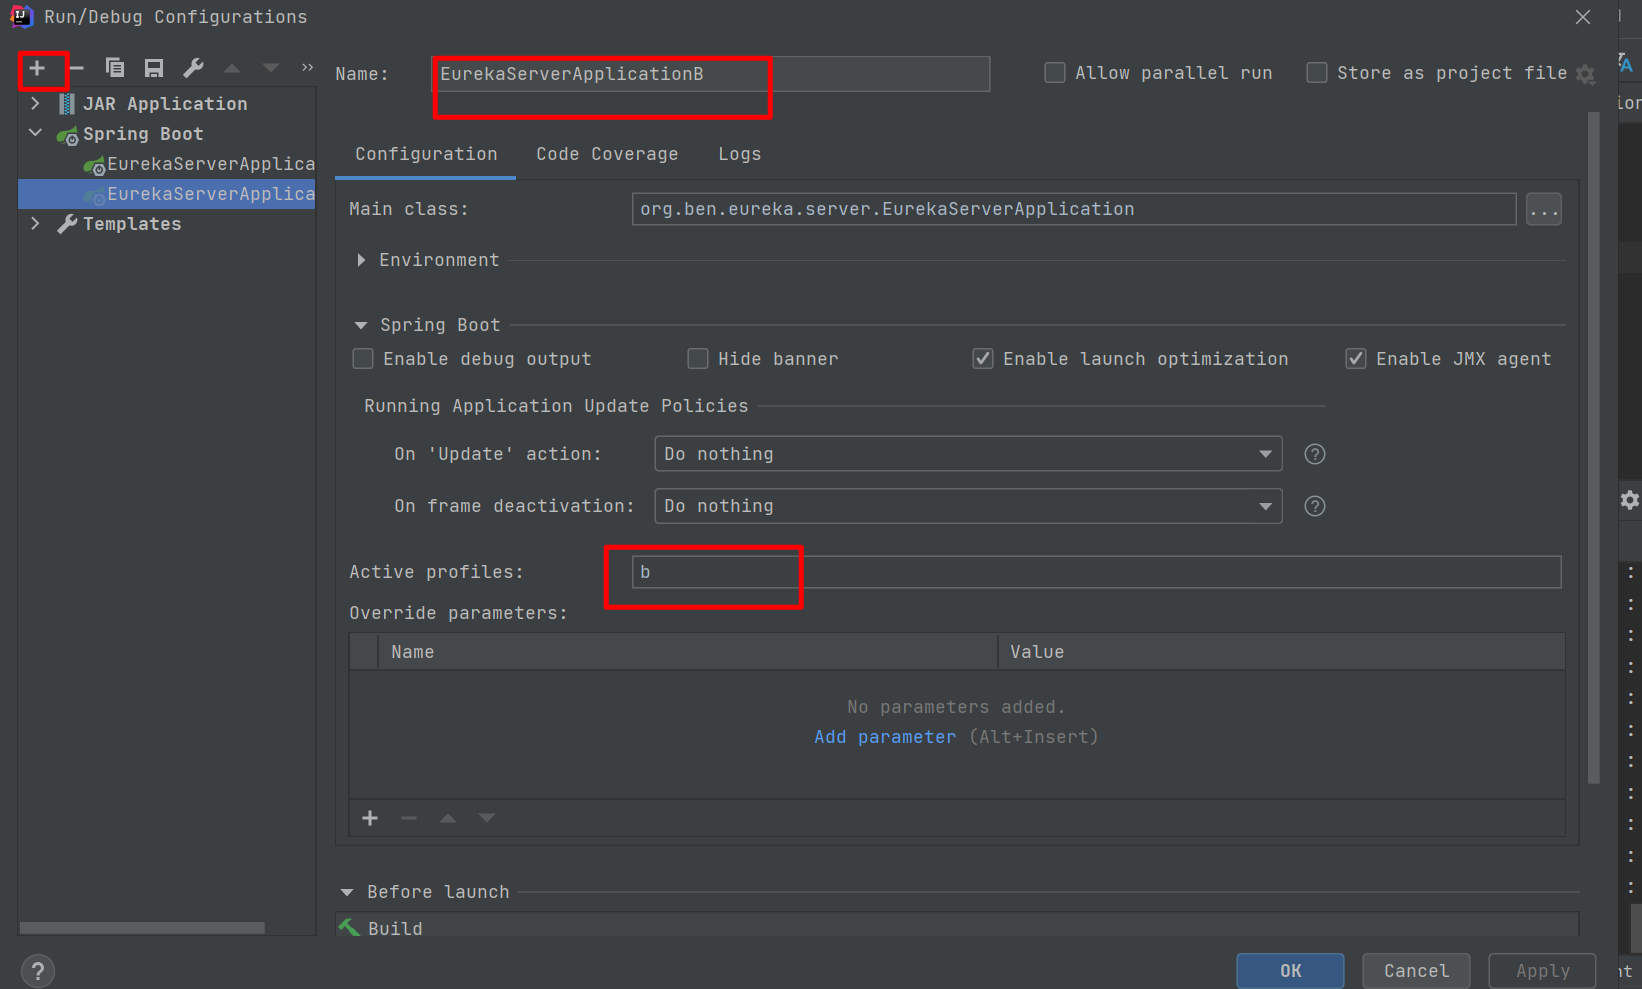The height and width of the screenshot is (989, 1642).
Task: Close the Run/Debug Configurations dialog
Action: [x=1583, y=17]
